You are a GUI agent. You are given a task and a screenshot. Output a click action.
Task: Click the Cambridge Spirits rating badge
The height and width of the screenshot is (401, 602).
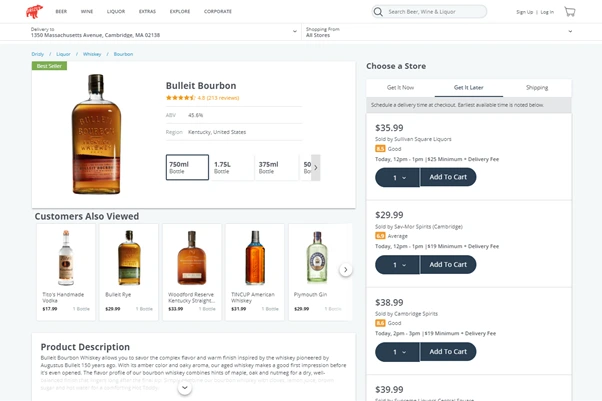(380, 323)
